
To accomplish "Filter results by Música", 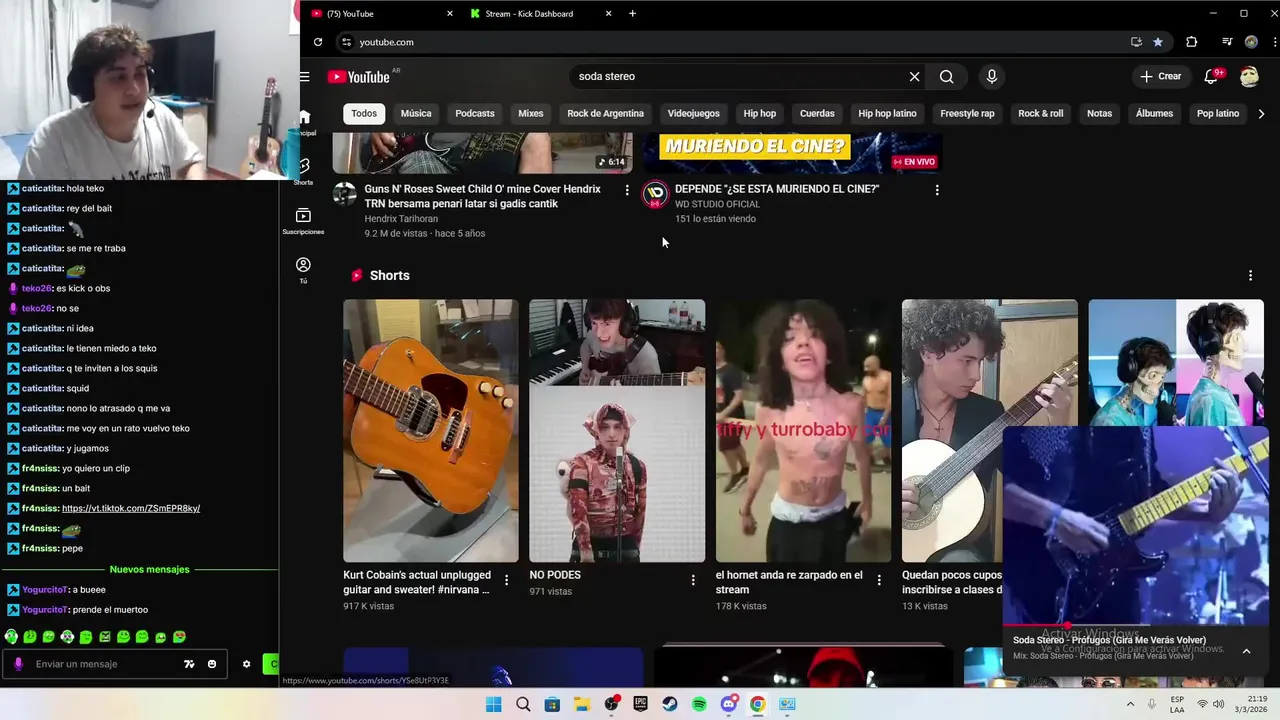I will [416, 114].
